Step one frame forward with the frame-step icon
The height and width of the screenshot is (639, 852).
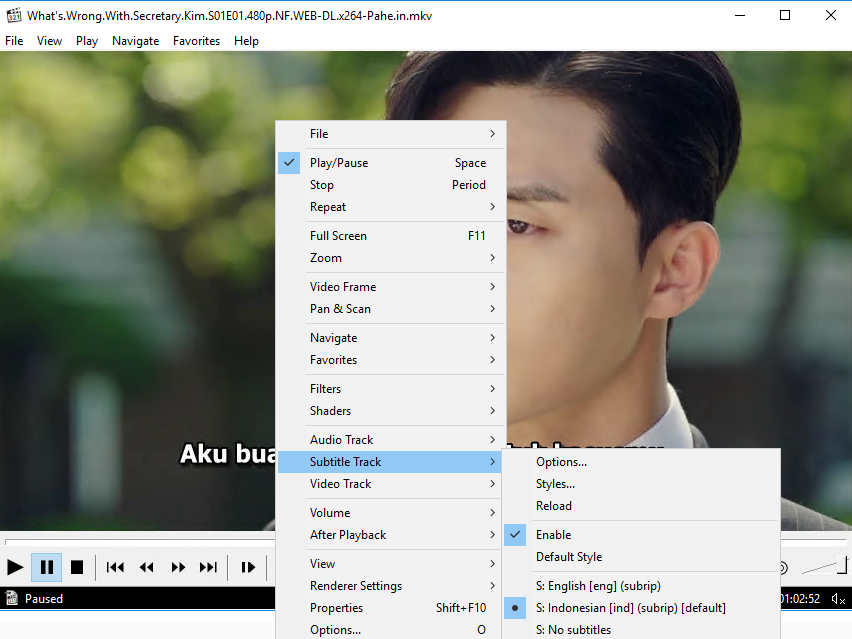click(248, 567)
